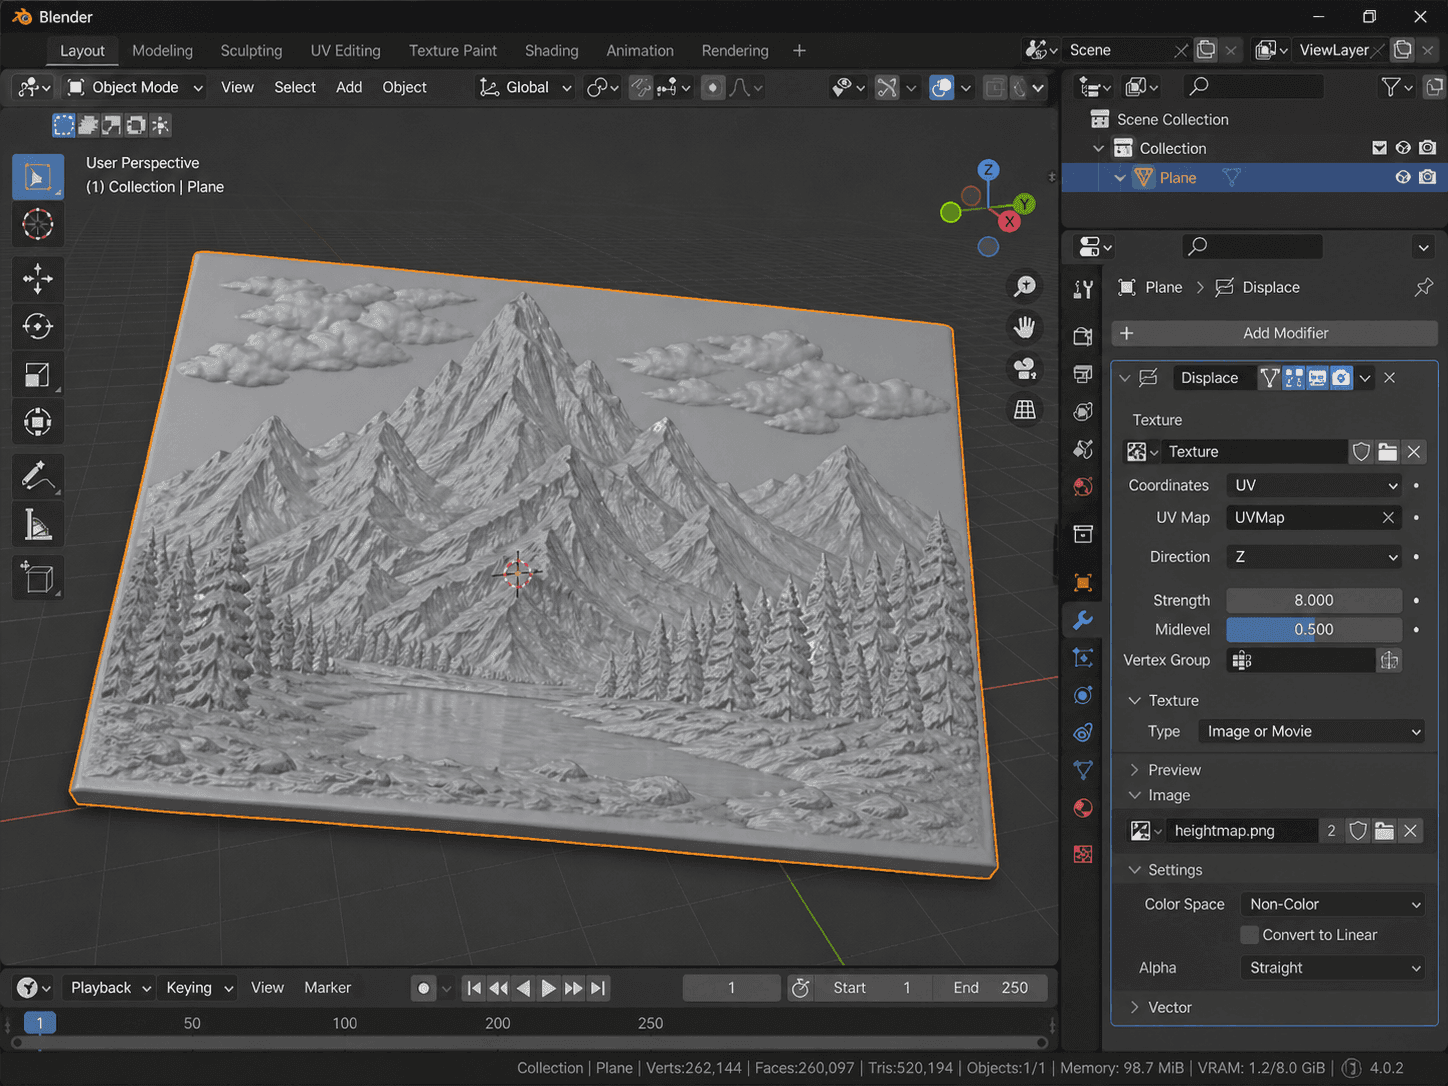Adjust the Strength value field of 8.000

pos(1313,600)
